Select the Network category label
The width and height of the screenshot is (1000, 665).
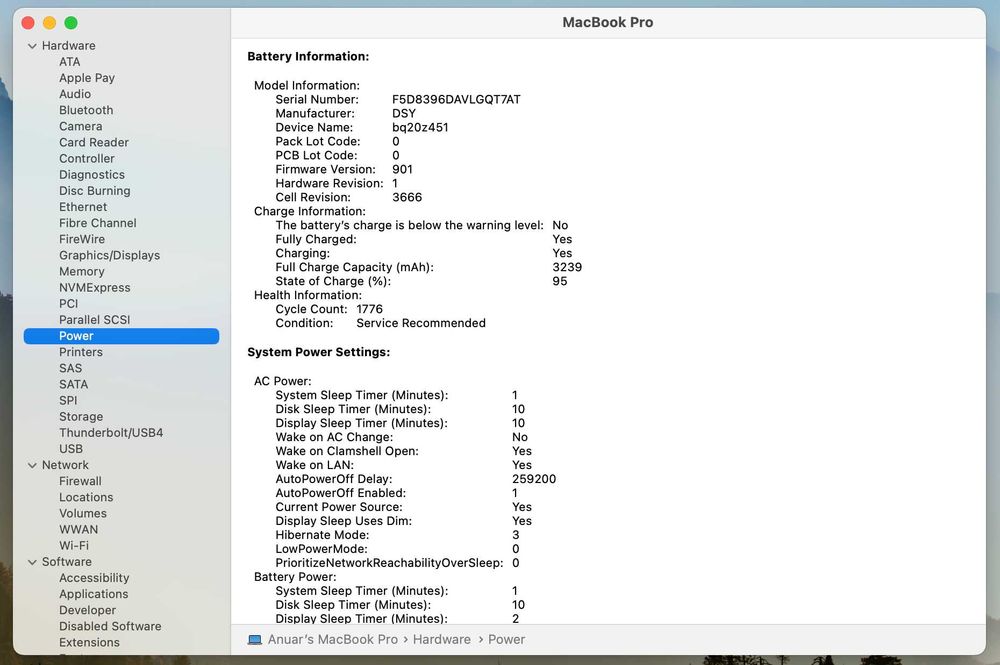(65, 465)
